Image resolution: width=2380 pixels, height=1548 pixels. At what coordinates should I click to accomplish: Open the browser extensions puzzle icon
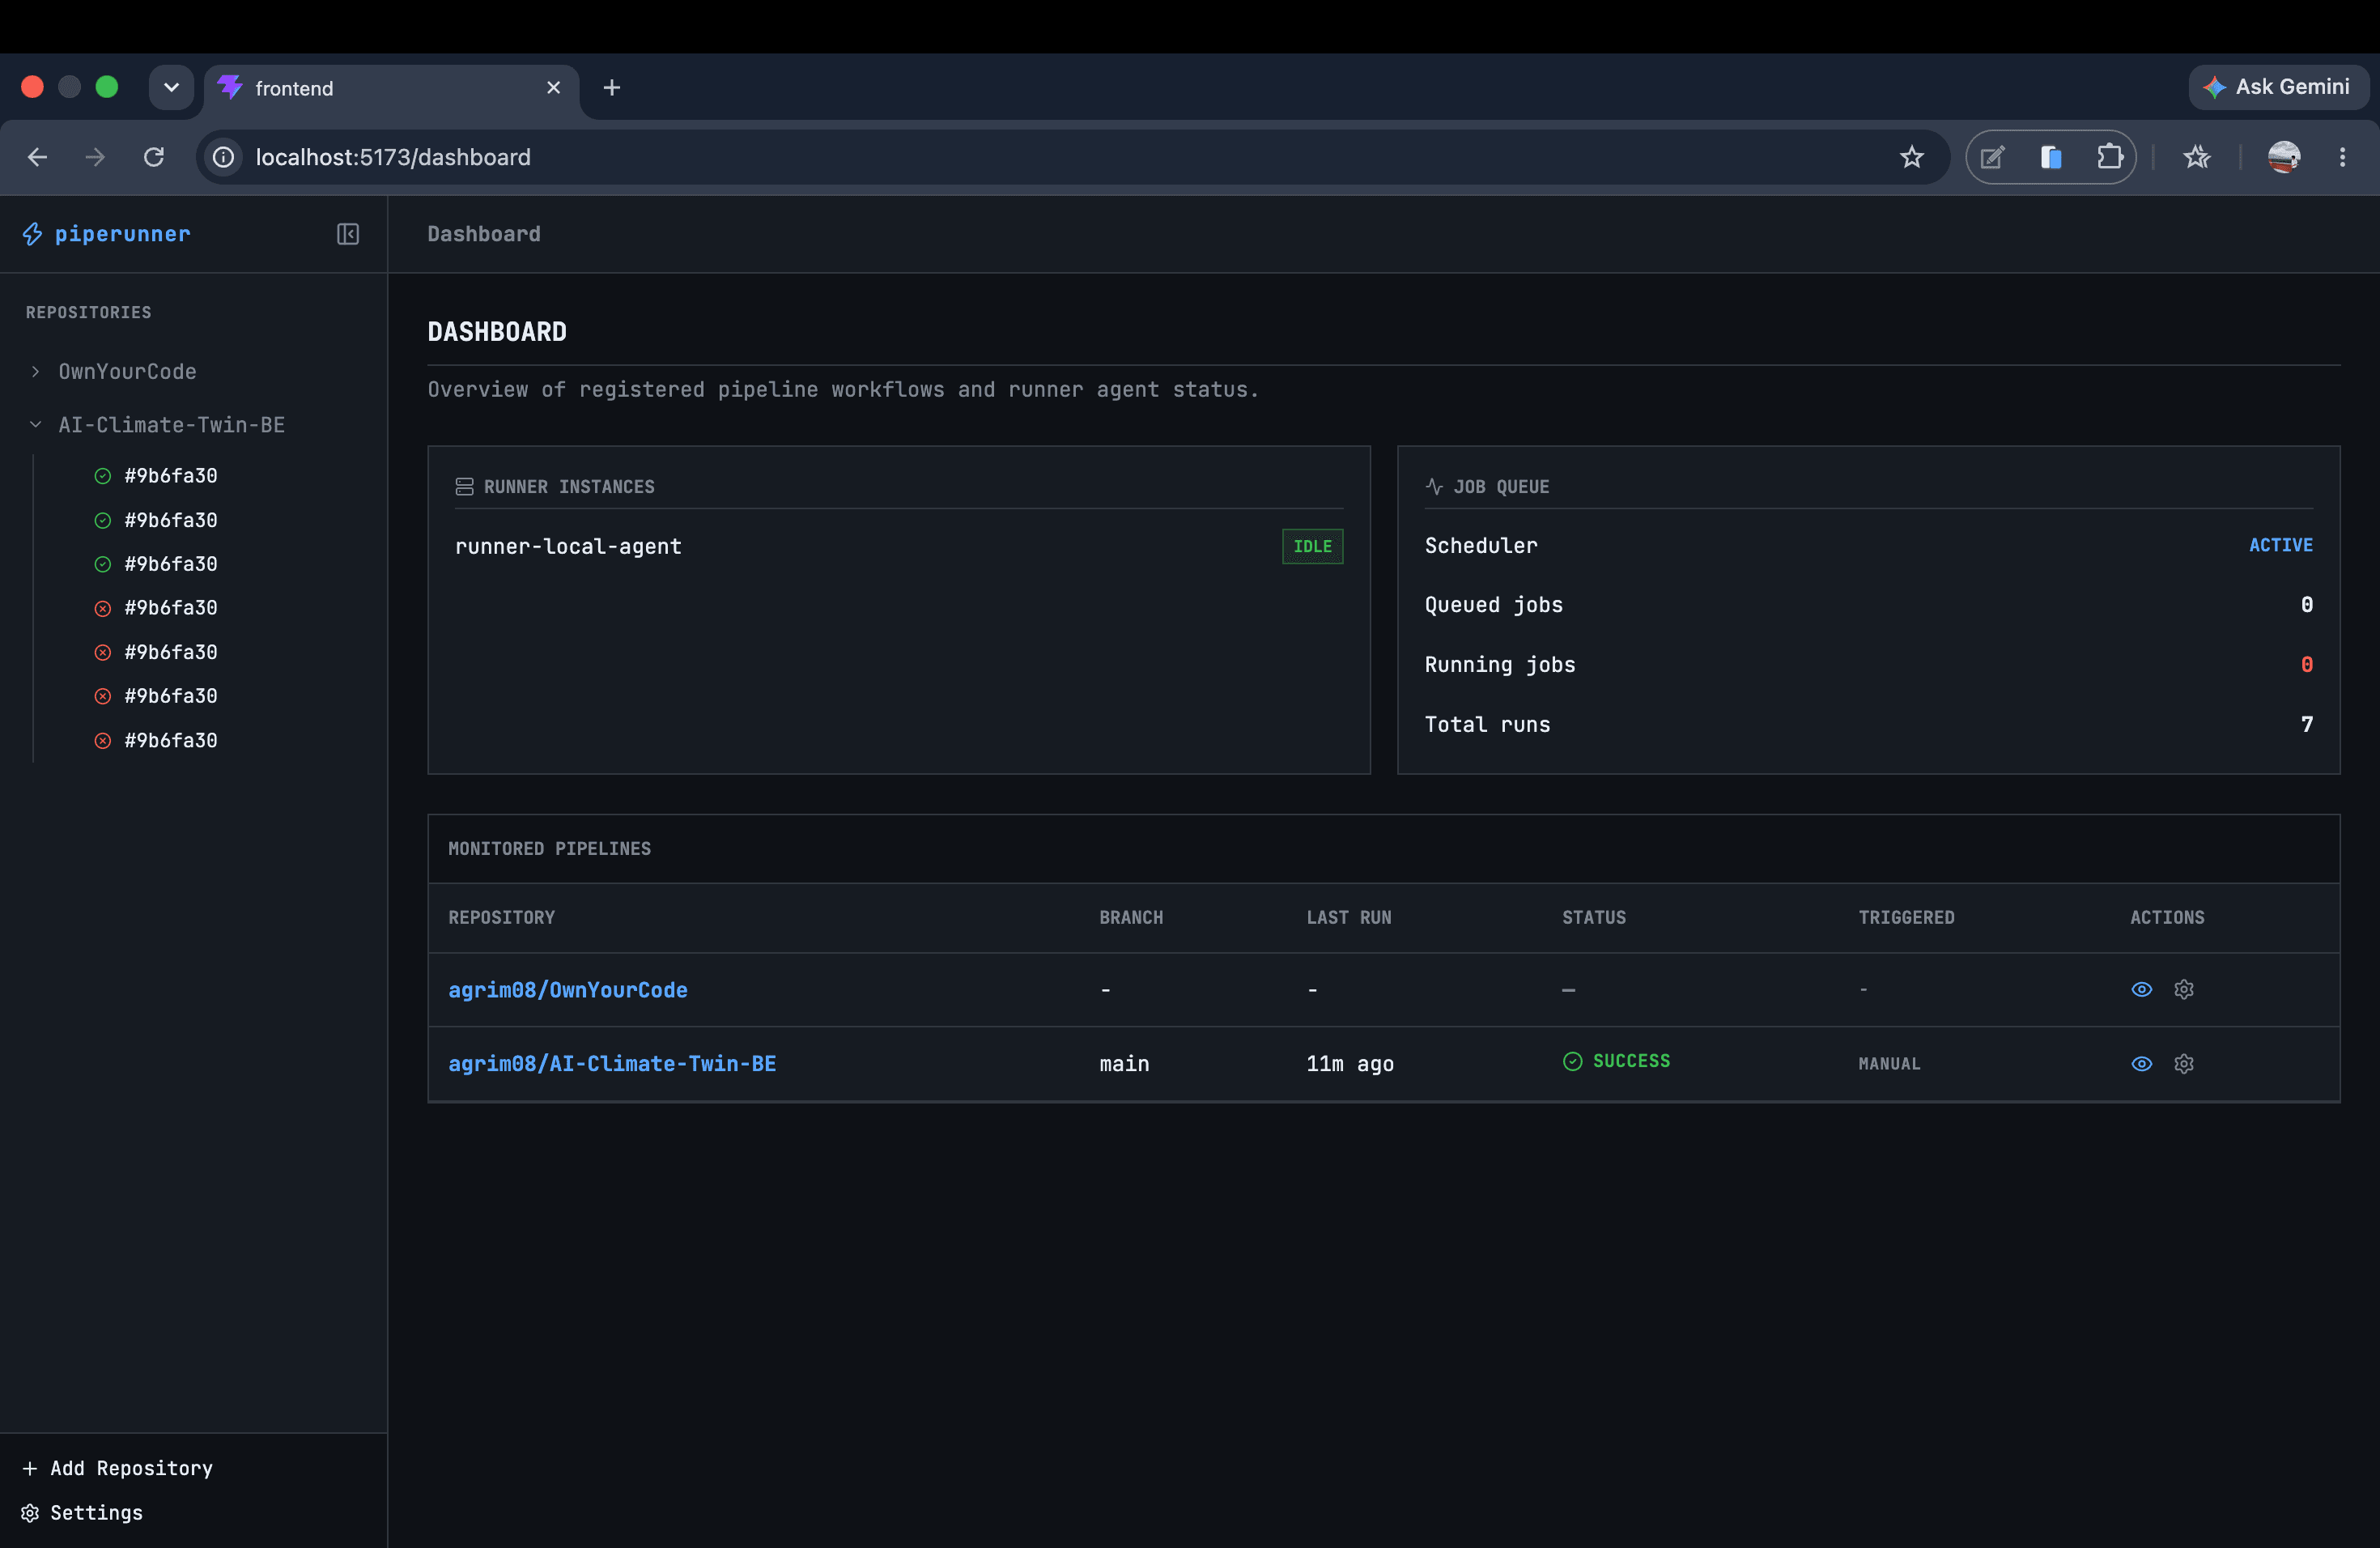click(x=2109, y=157)
